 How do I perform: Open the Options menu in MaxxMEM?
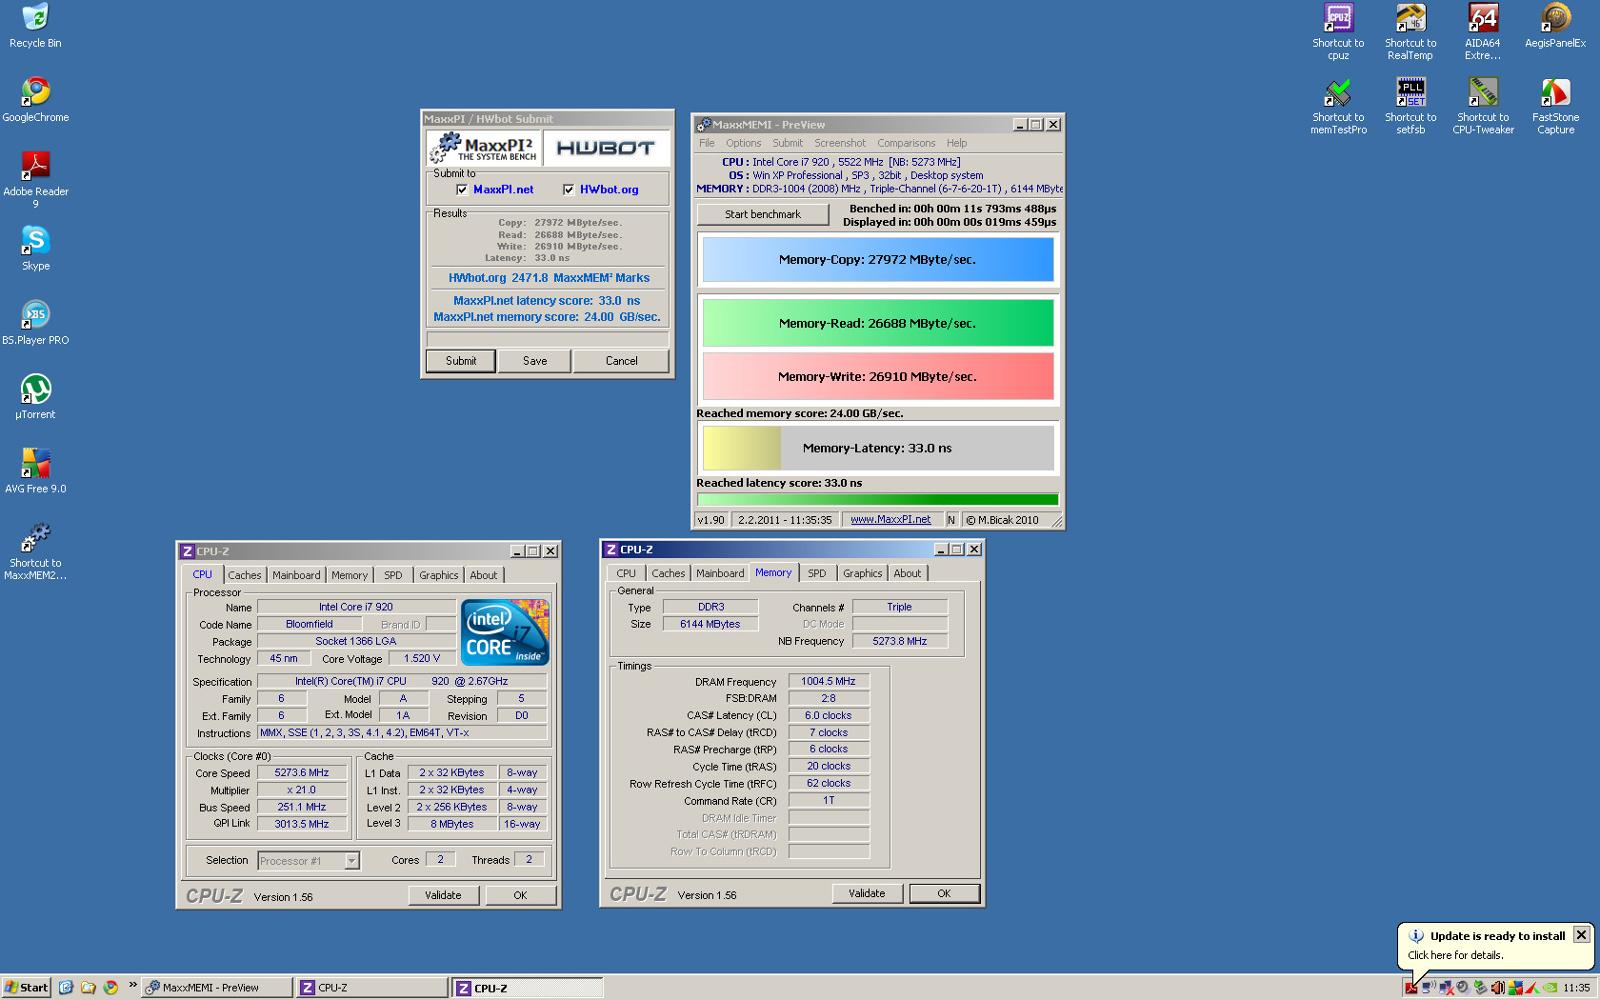743,143
